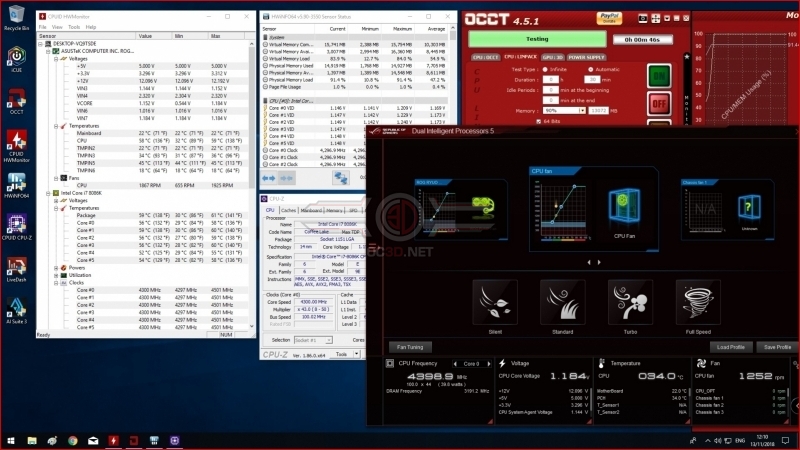
Task: Click previous core arrow beside Core 0
Action: coord(455,364)
